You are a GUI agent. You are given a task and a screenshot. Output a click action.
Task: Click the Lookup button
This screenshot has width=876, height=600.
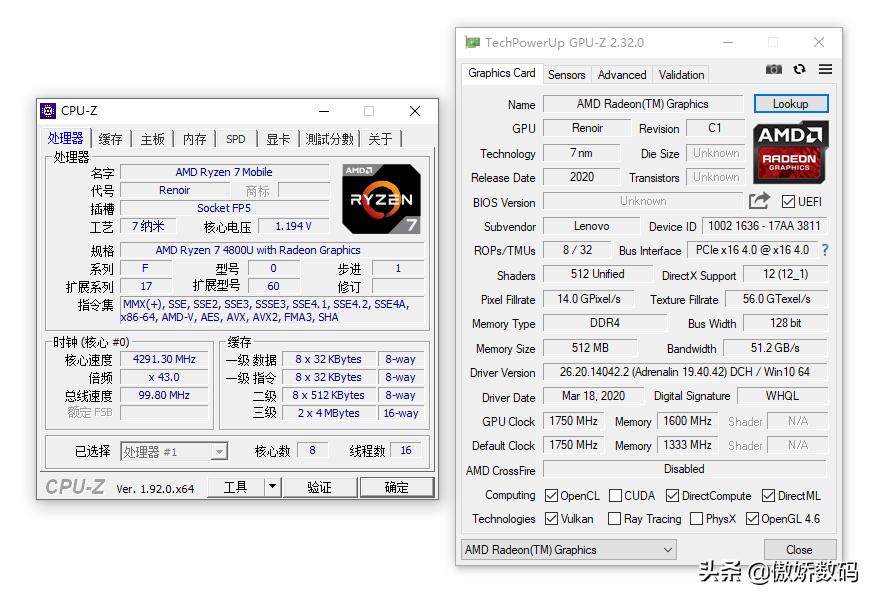791,103
